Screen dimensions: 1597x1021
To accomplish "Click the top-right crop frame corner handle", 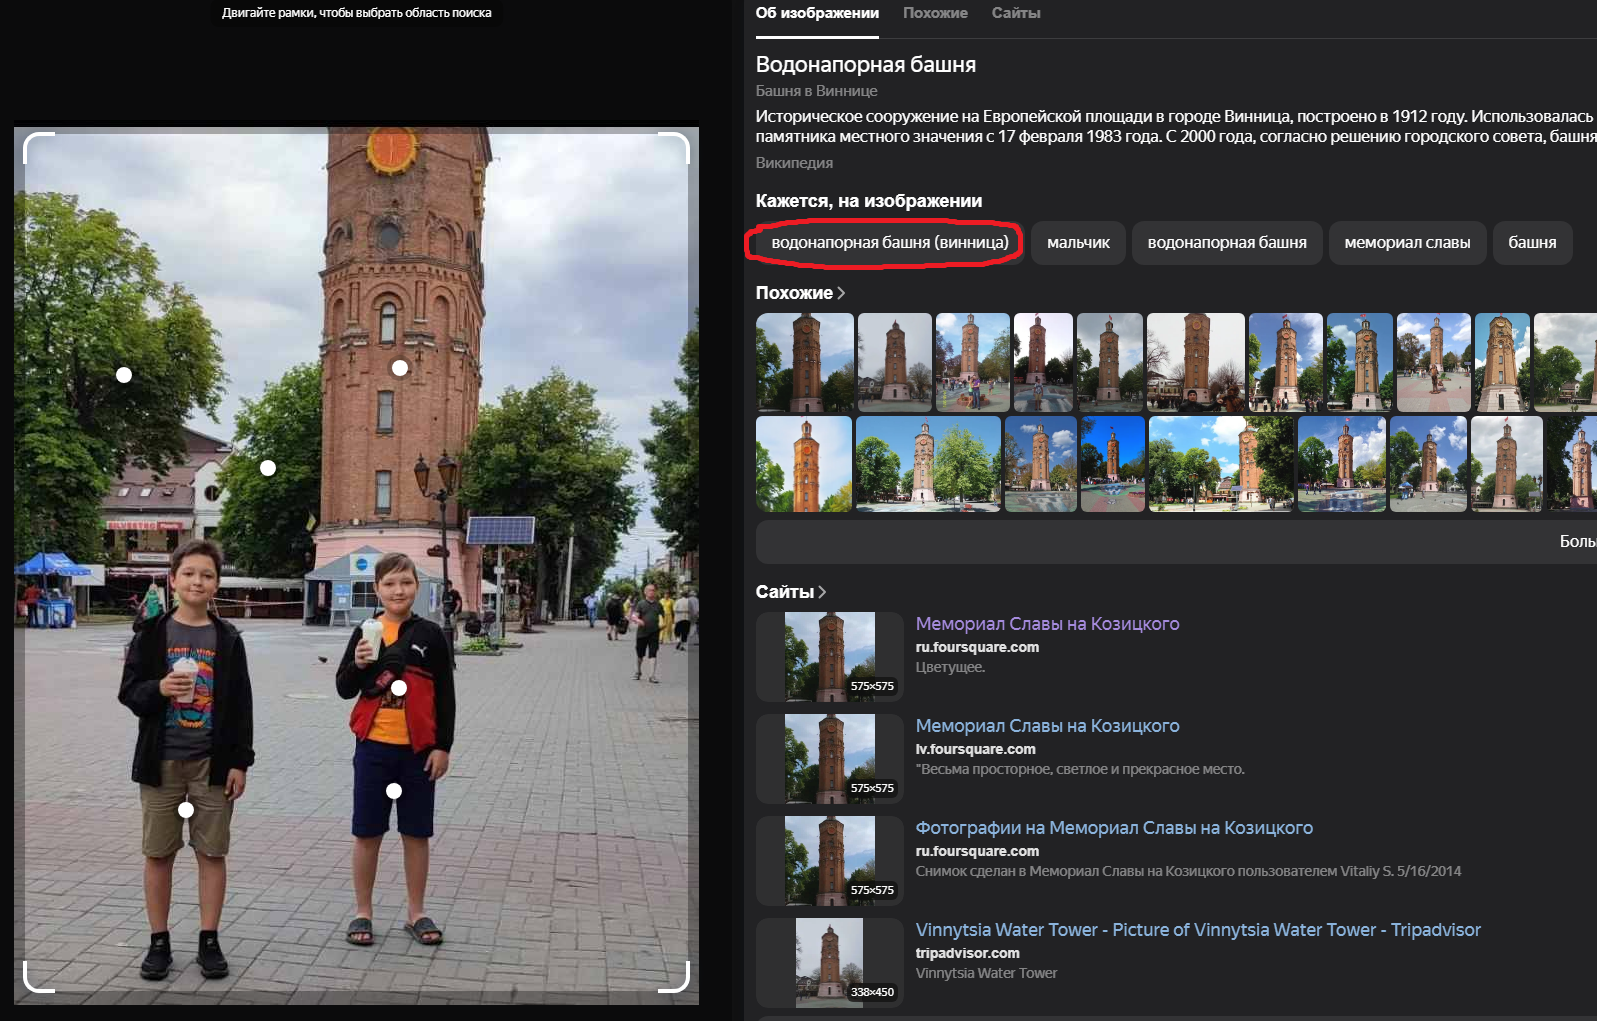I will [x=675, y=147].
